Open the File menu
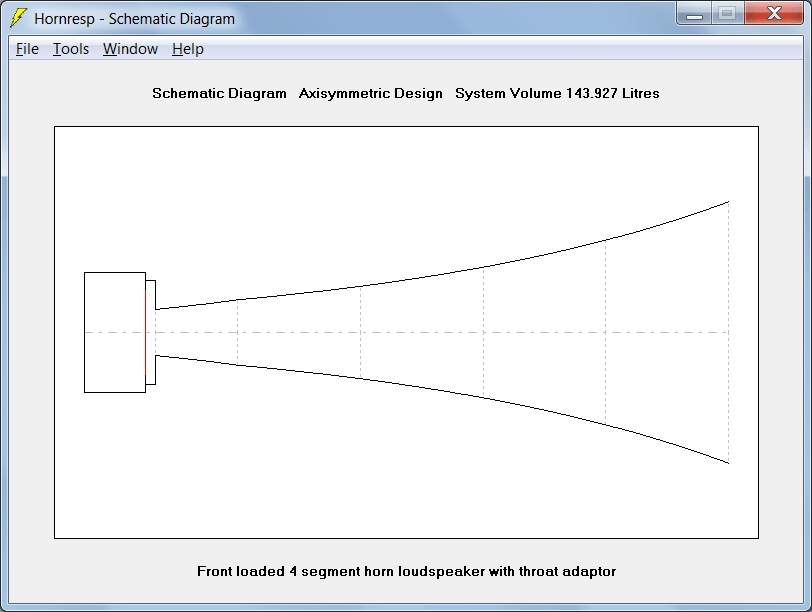 (x=27, y=49)
